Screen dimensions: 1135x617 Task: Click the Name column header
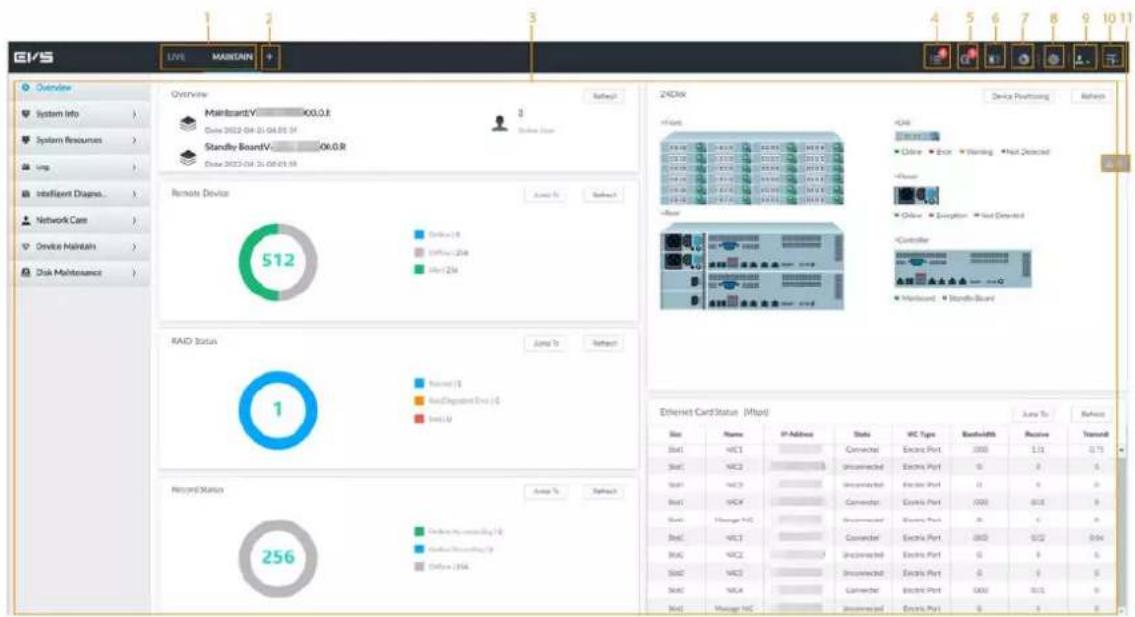733,435
